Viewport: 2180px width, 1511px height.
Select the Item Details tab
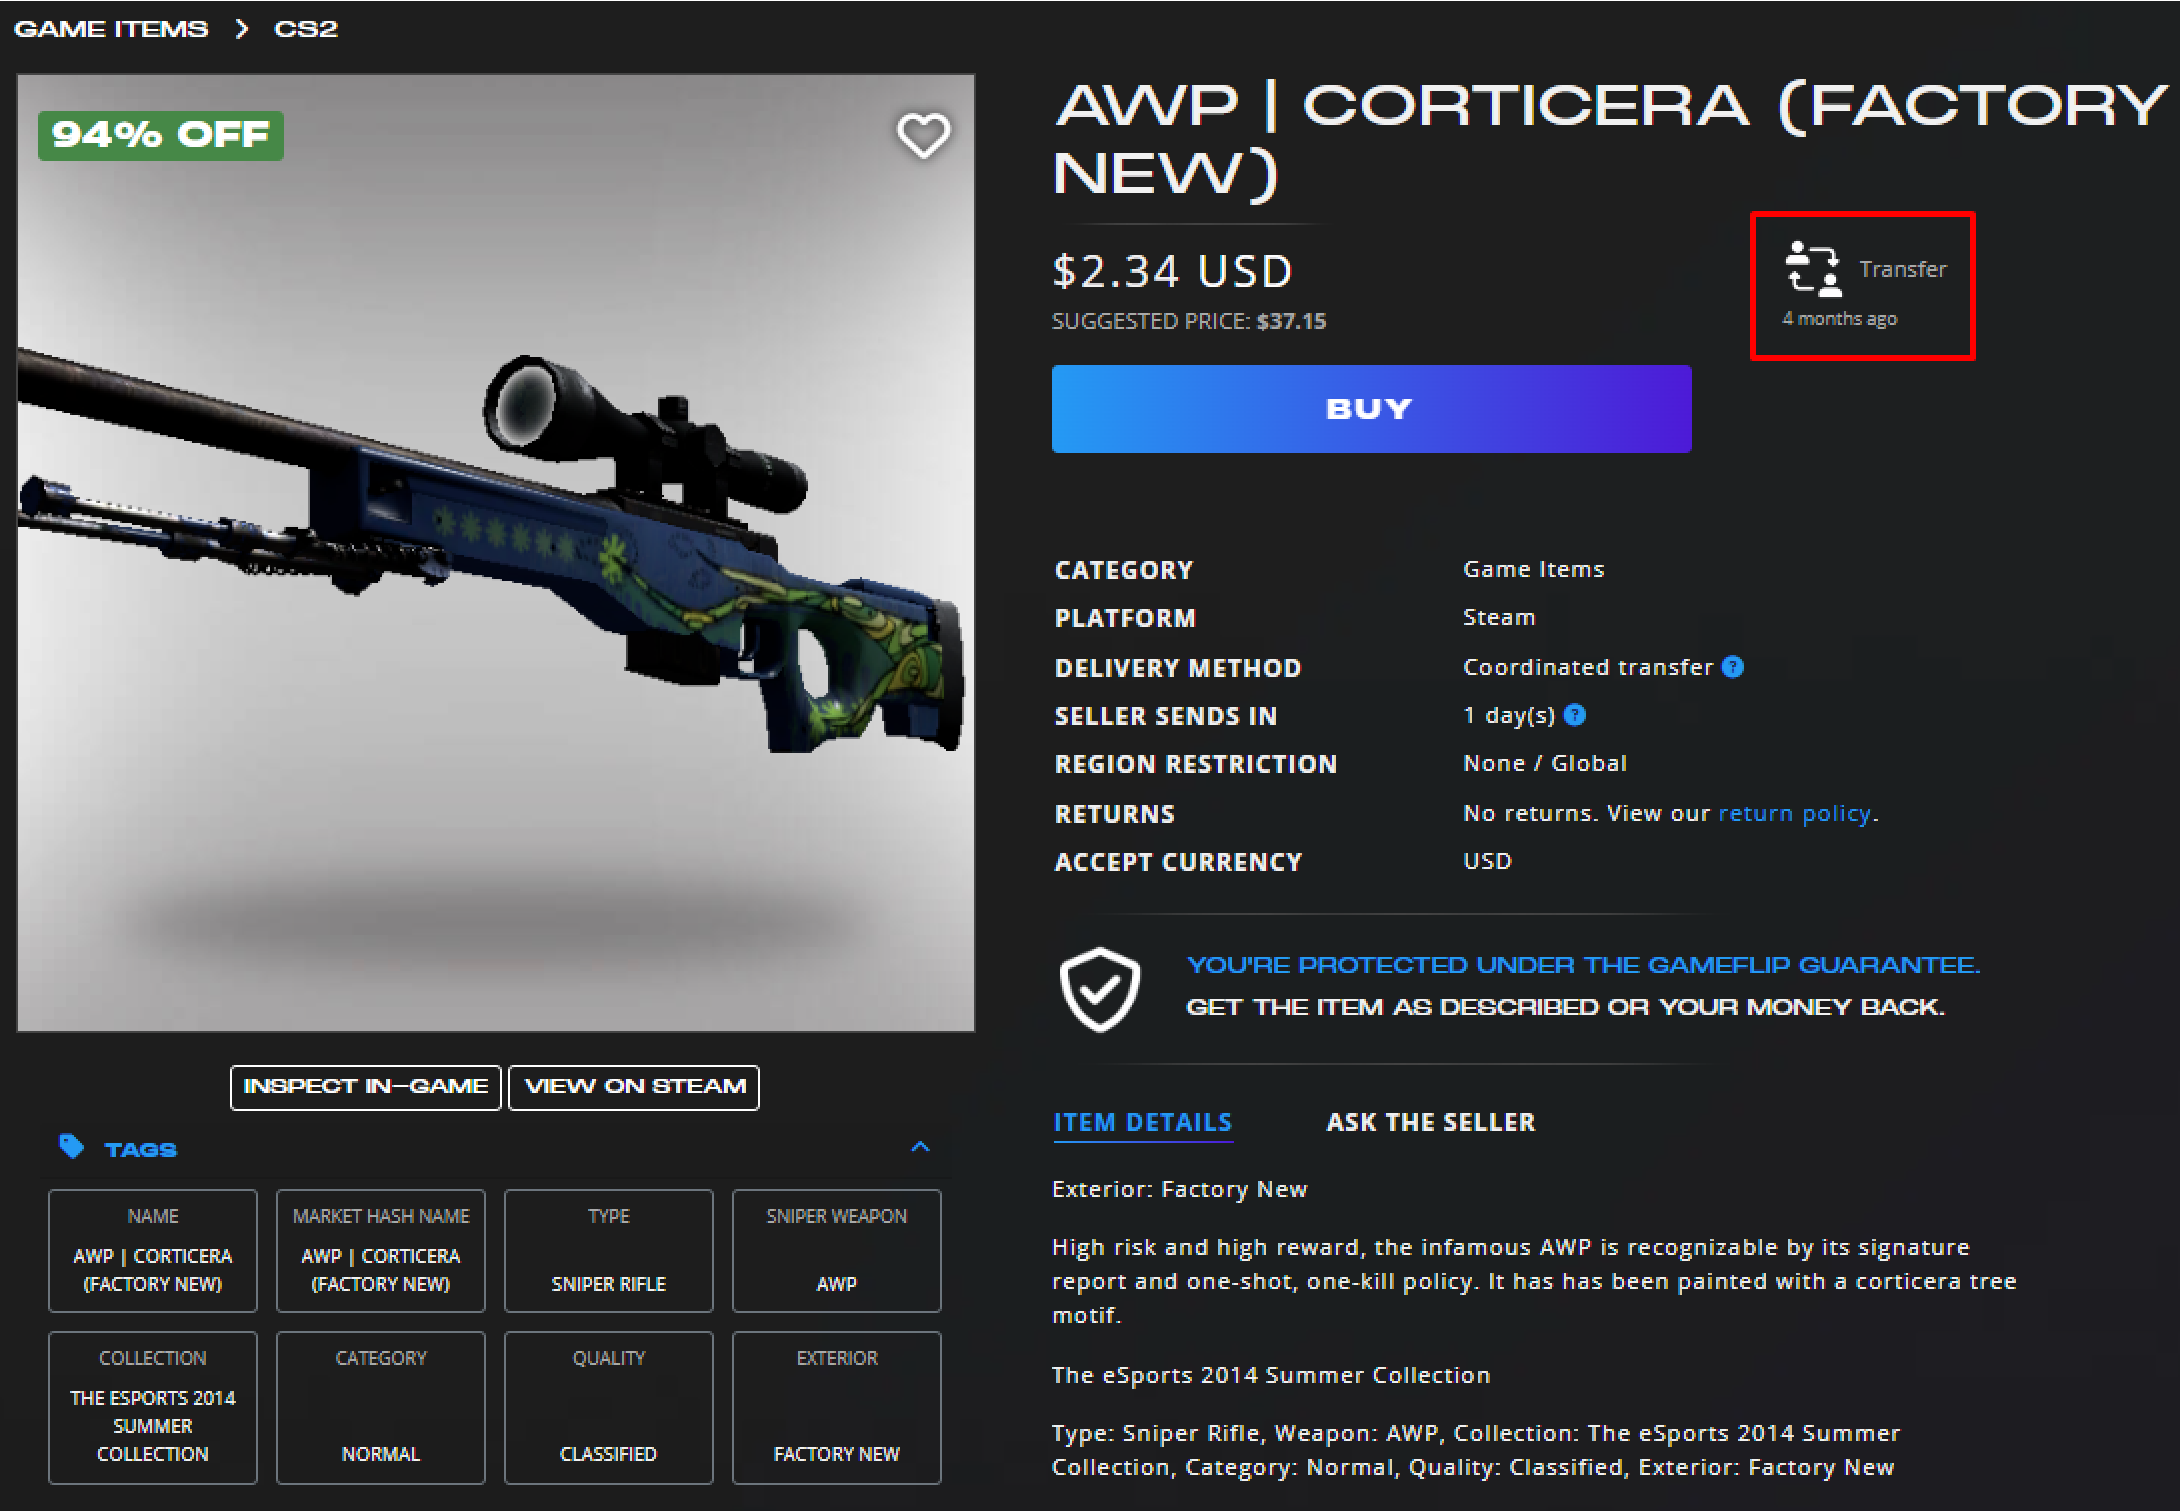[1142, 1123]
